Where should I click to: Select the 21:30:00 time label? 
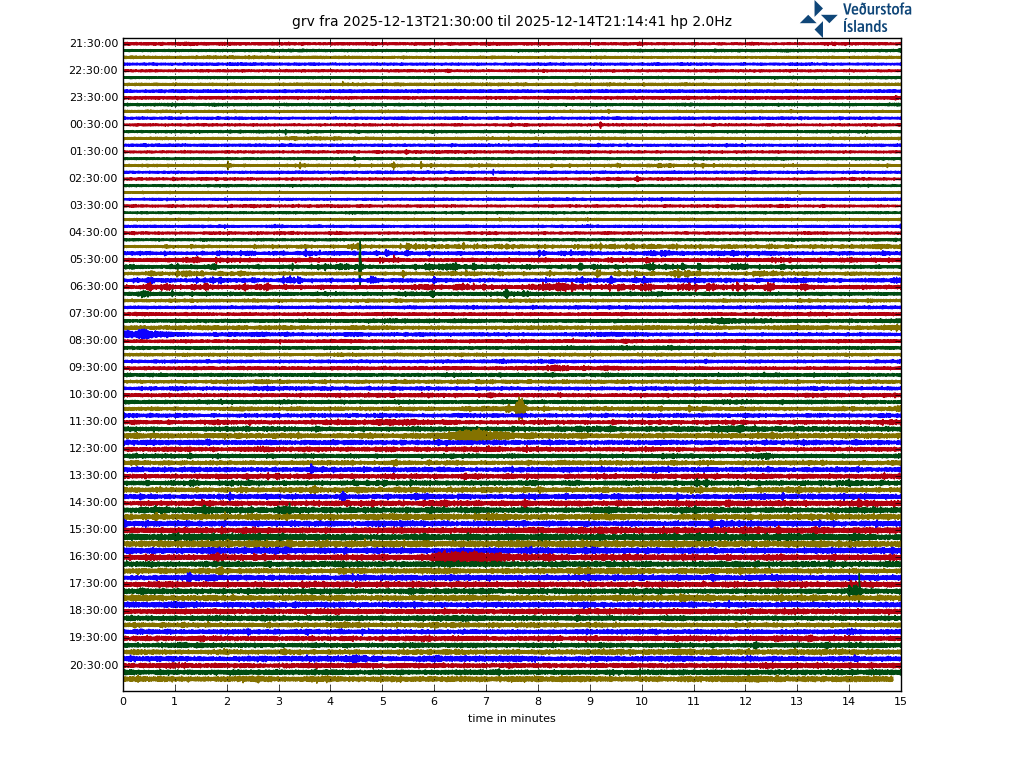[94, 44]
